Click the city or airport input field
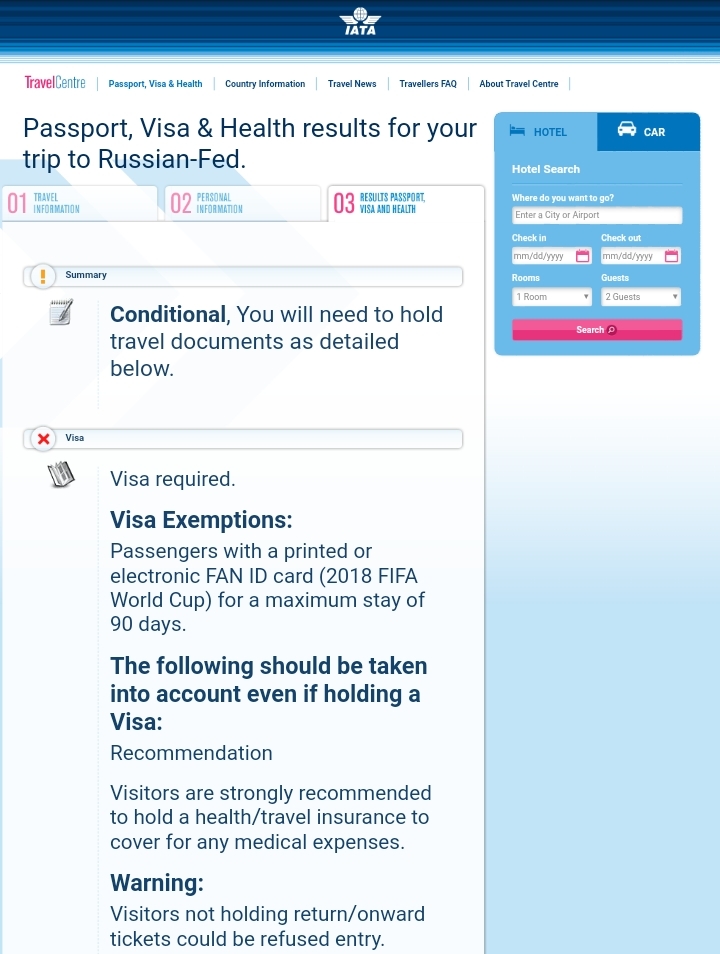 (x=597, y=215)
